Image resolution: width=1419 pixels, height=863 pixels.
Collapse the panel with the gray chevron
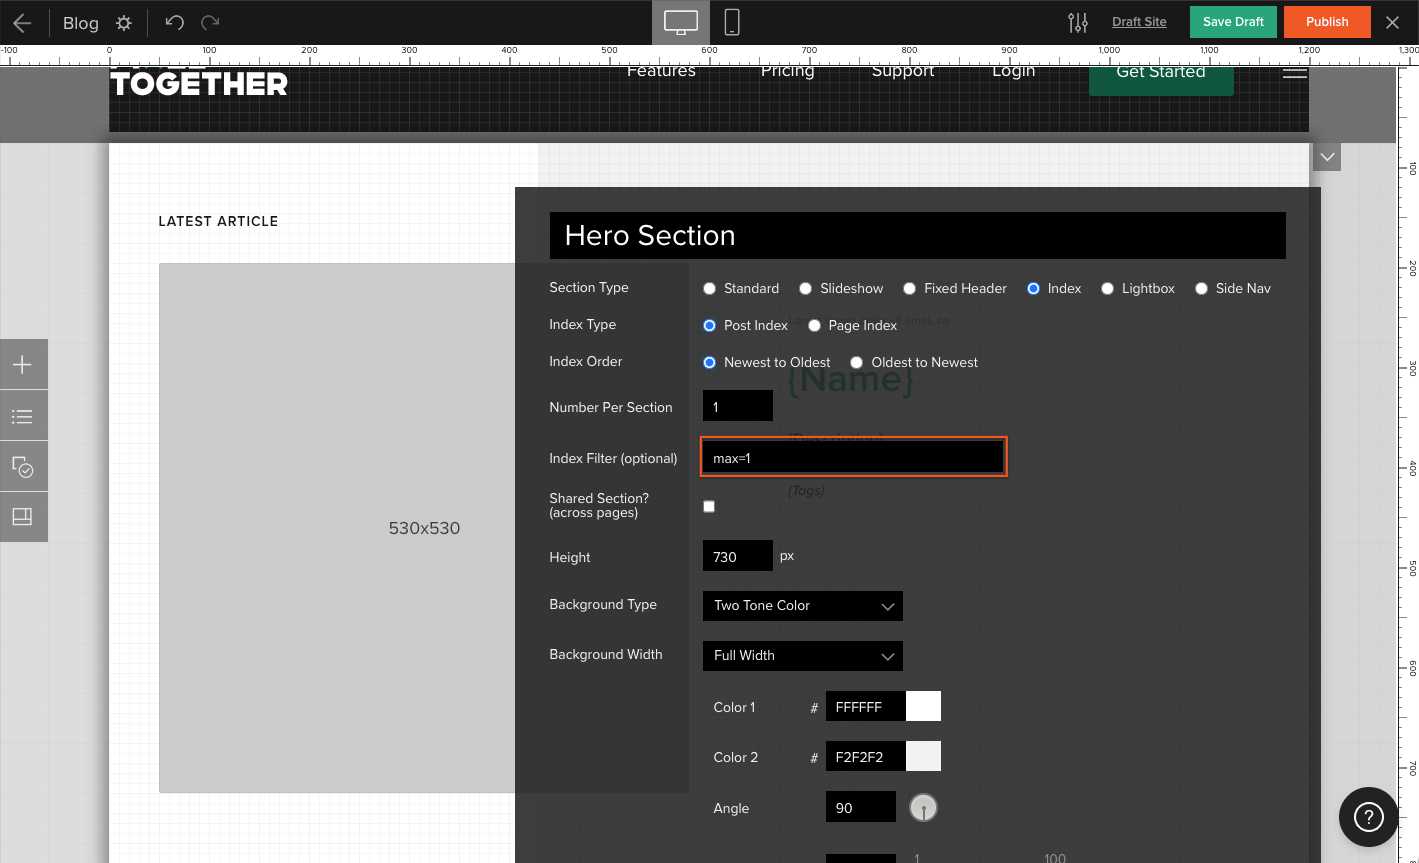(1327, 157)
